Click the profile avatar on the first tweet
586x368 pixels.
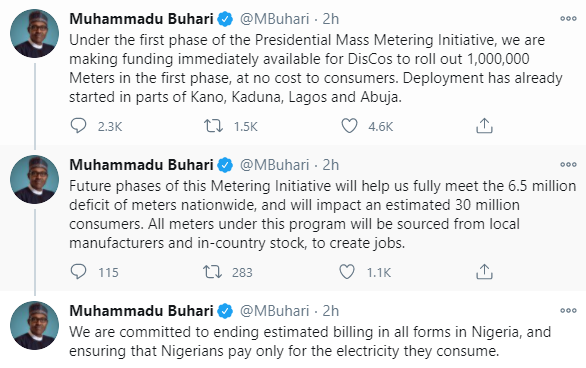(34, 34)
